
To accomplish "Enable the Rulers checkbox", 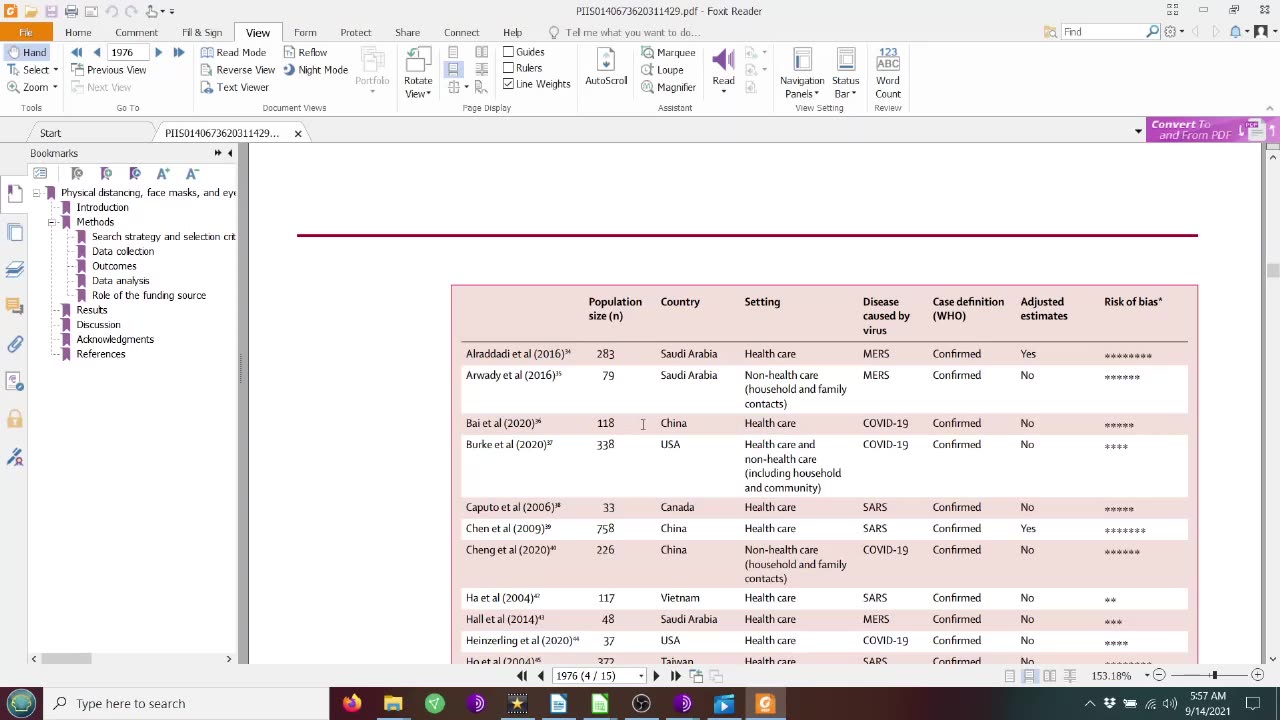I will pyautogui.click(x=509, y=68).
